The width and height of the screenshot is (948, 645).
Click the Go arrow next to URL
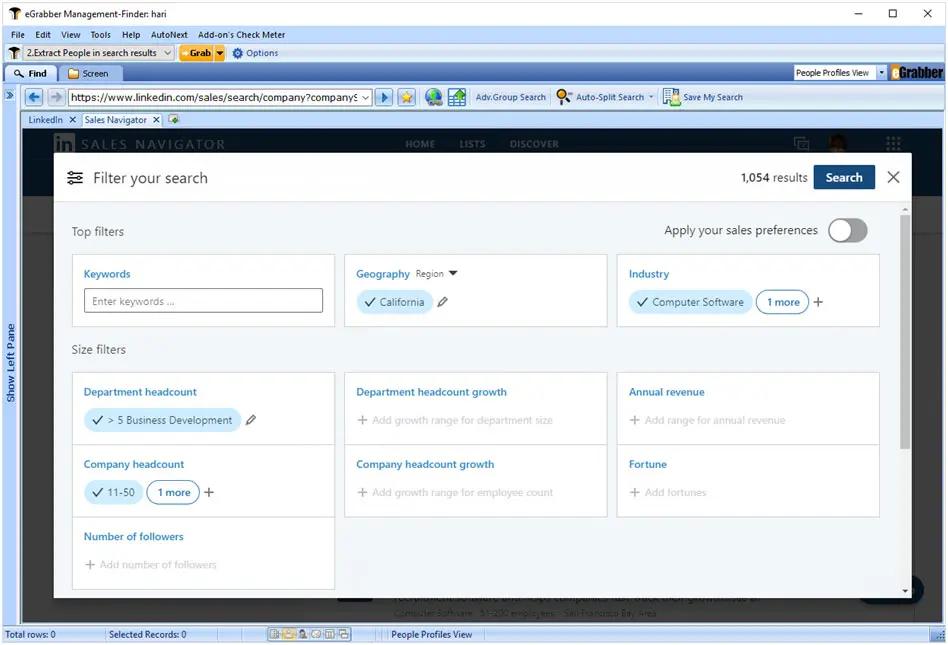coord(384,97)
